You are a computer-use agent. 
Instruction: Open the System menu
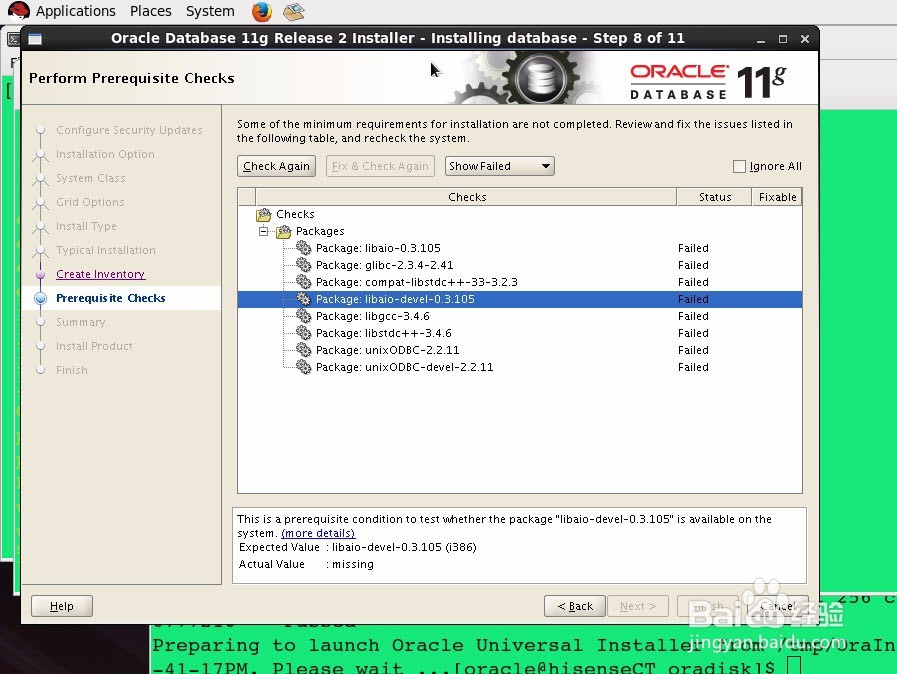(210, 11)
